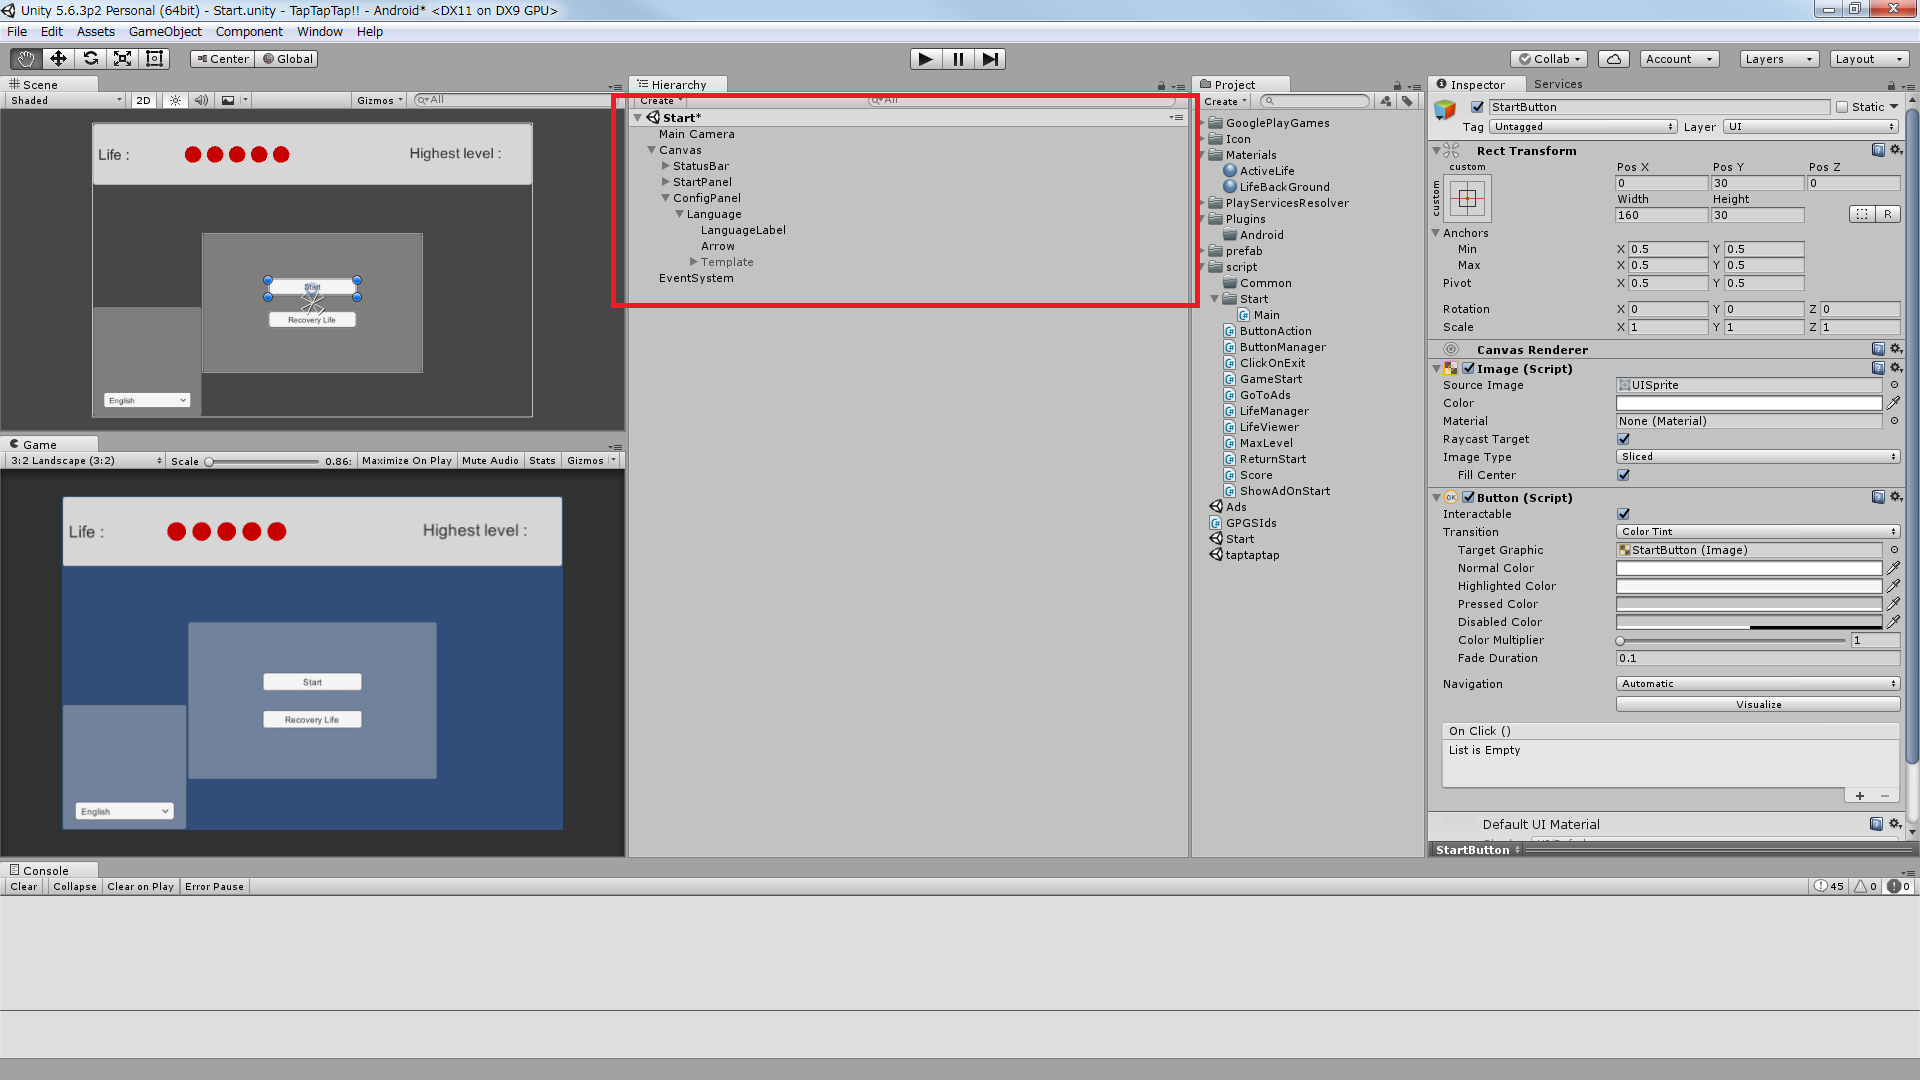Image resolution: width=1920 pixels, height=1080 pixels.
Task: Open Transition dropdown Color Tint
Action: 1757,532
